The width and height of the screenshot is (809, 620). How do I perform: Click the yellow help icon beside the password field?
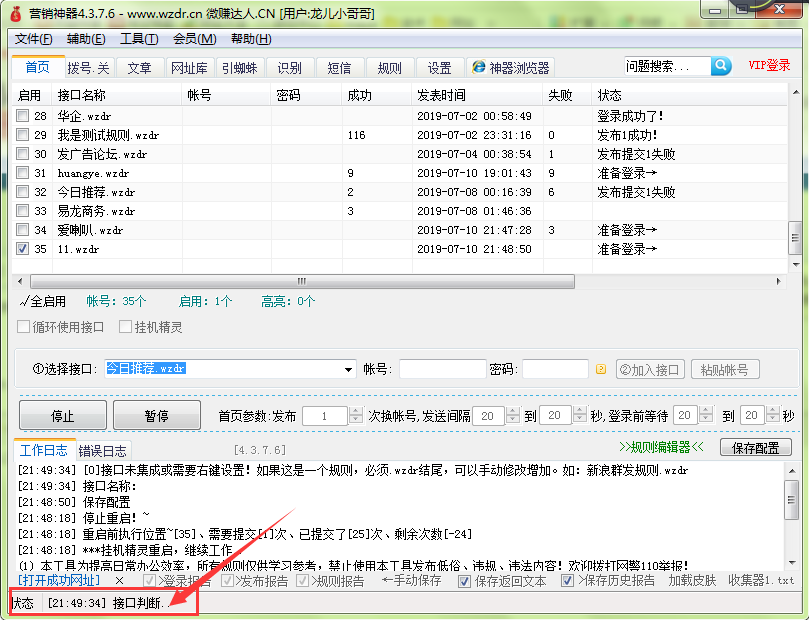coord(600,369)
